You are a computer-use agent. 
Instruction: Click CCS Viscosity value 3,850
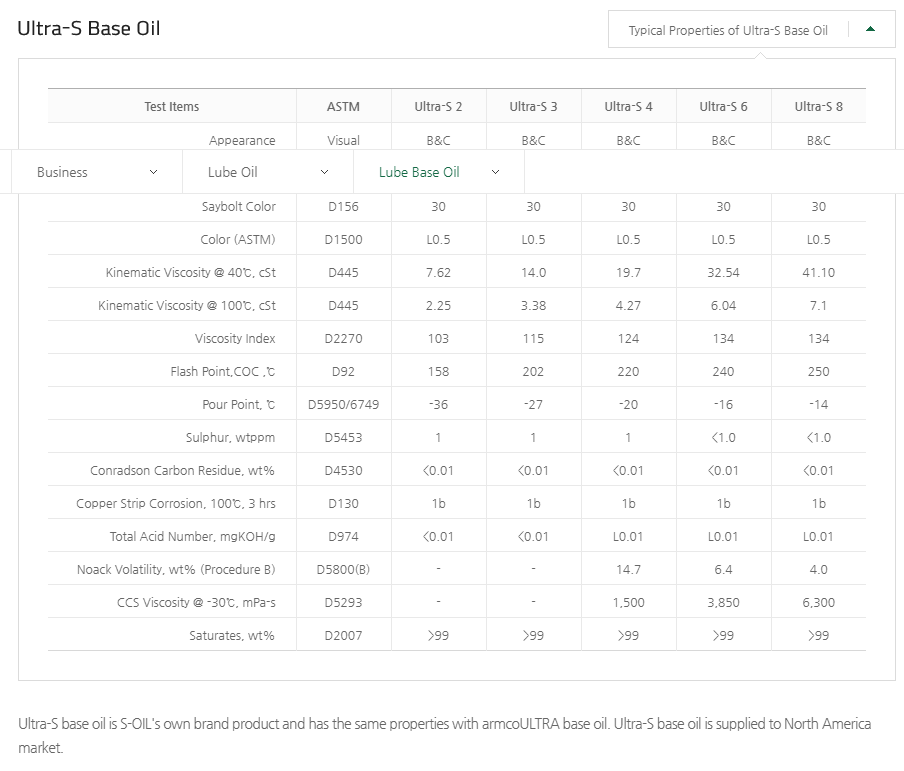click(x=724, y=602)
